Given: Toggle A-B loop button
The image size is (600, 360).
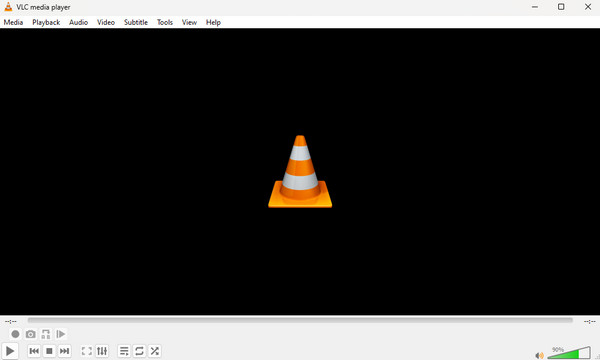Looking at the screenshot, I should (x=46, y=334).
